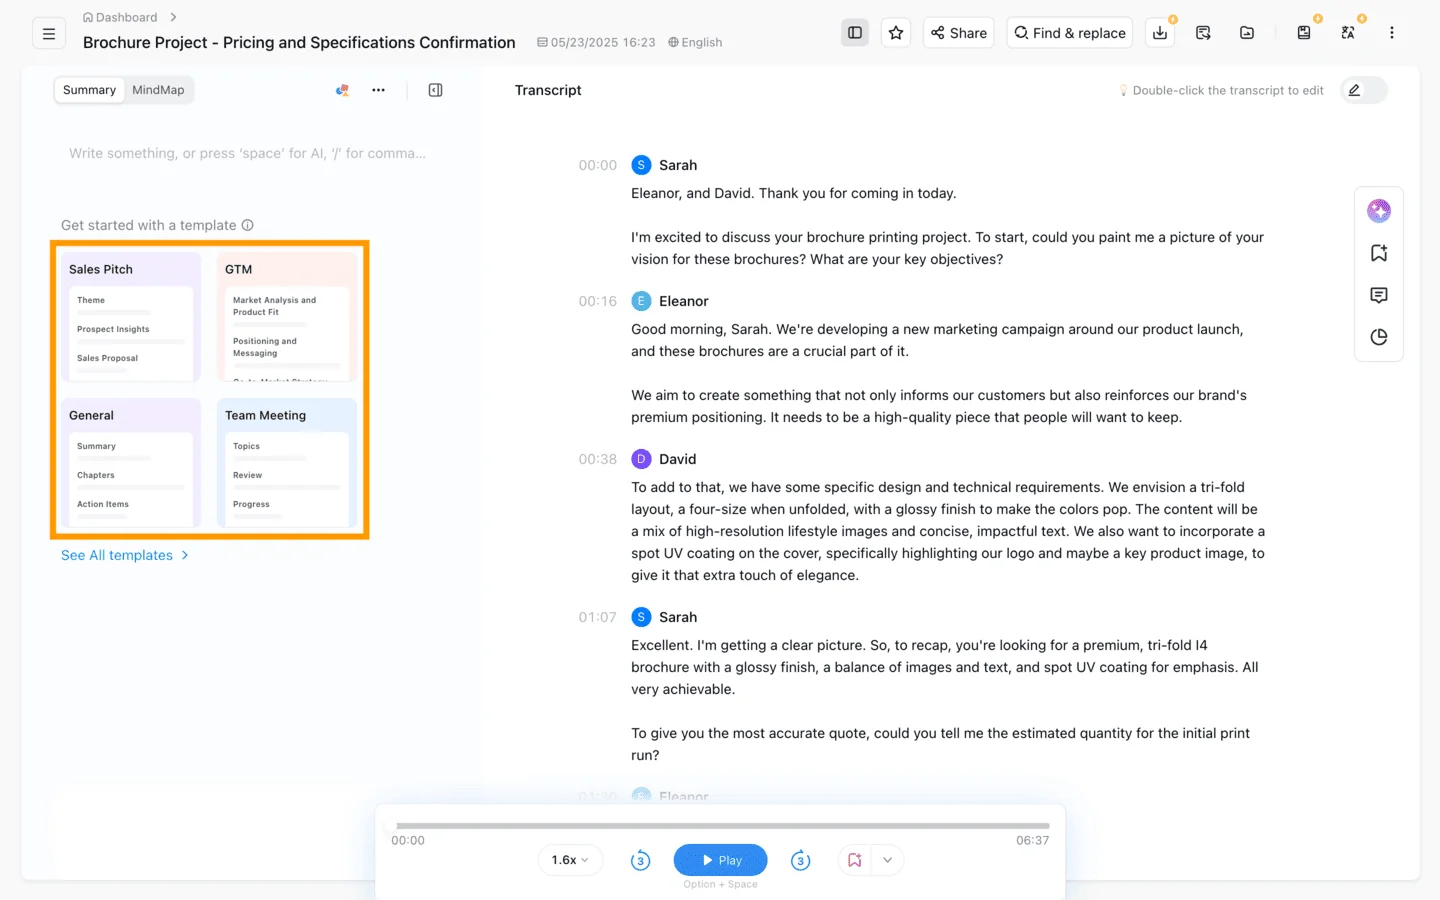This screenshot has width=1440, height=900.
Task: Jump to timestamp 00:00
Action: tap(597, 165)
